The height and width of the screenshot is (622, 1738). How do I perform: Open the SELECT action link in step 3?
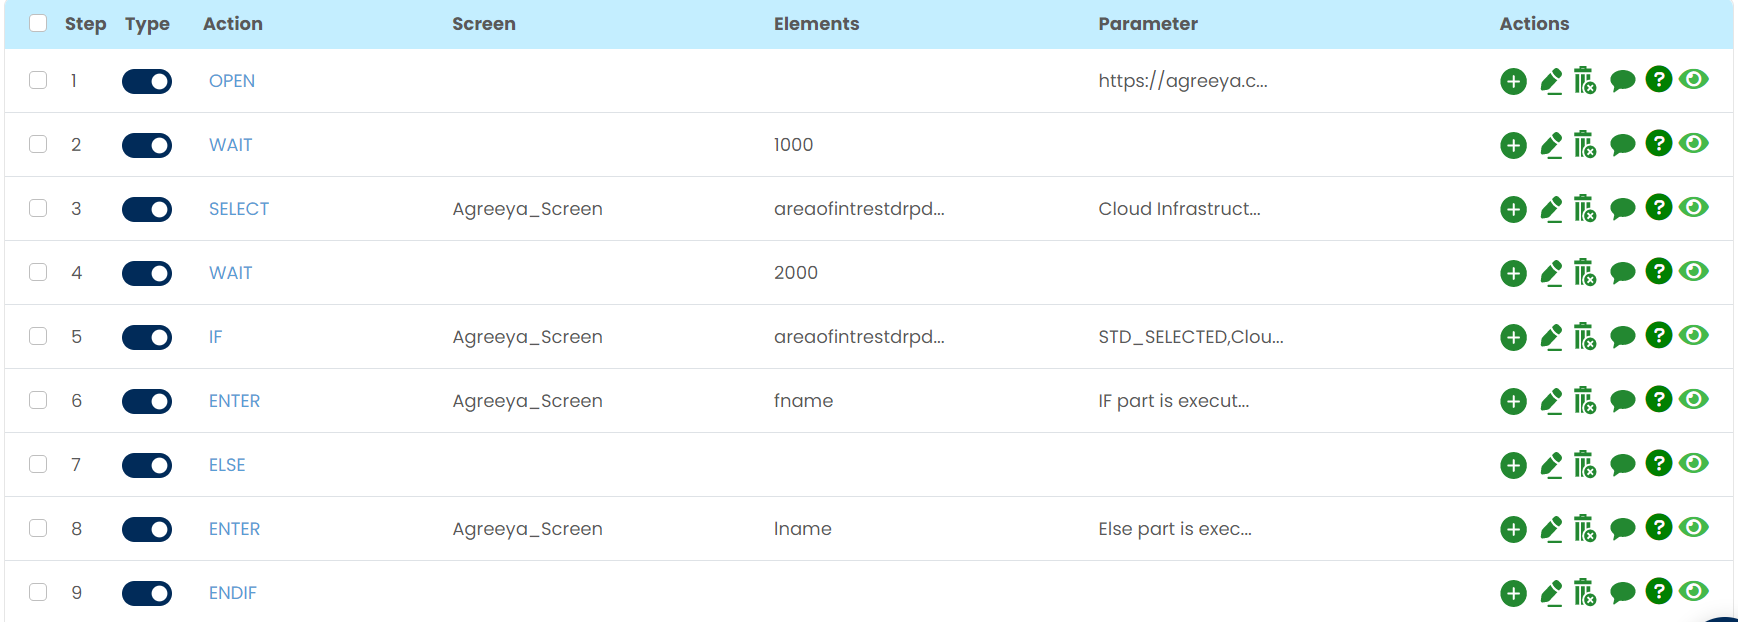[x=239, y=209]
